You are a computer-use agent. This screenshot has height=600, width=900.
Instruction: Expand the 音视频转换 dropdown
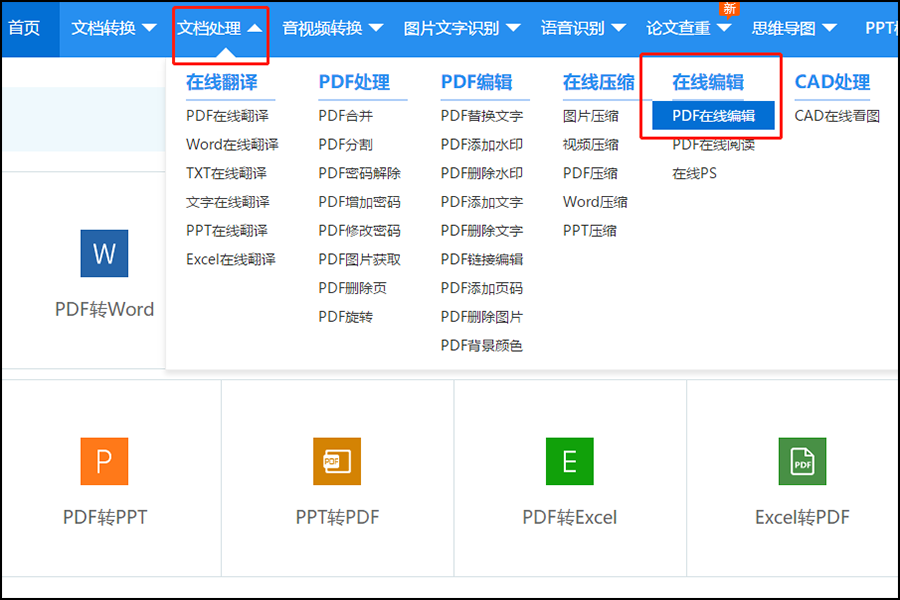pyautogui.click(x=333, y=28)
